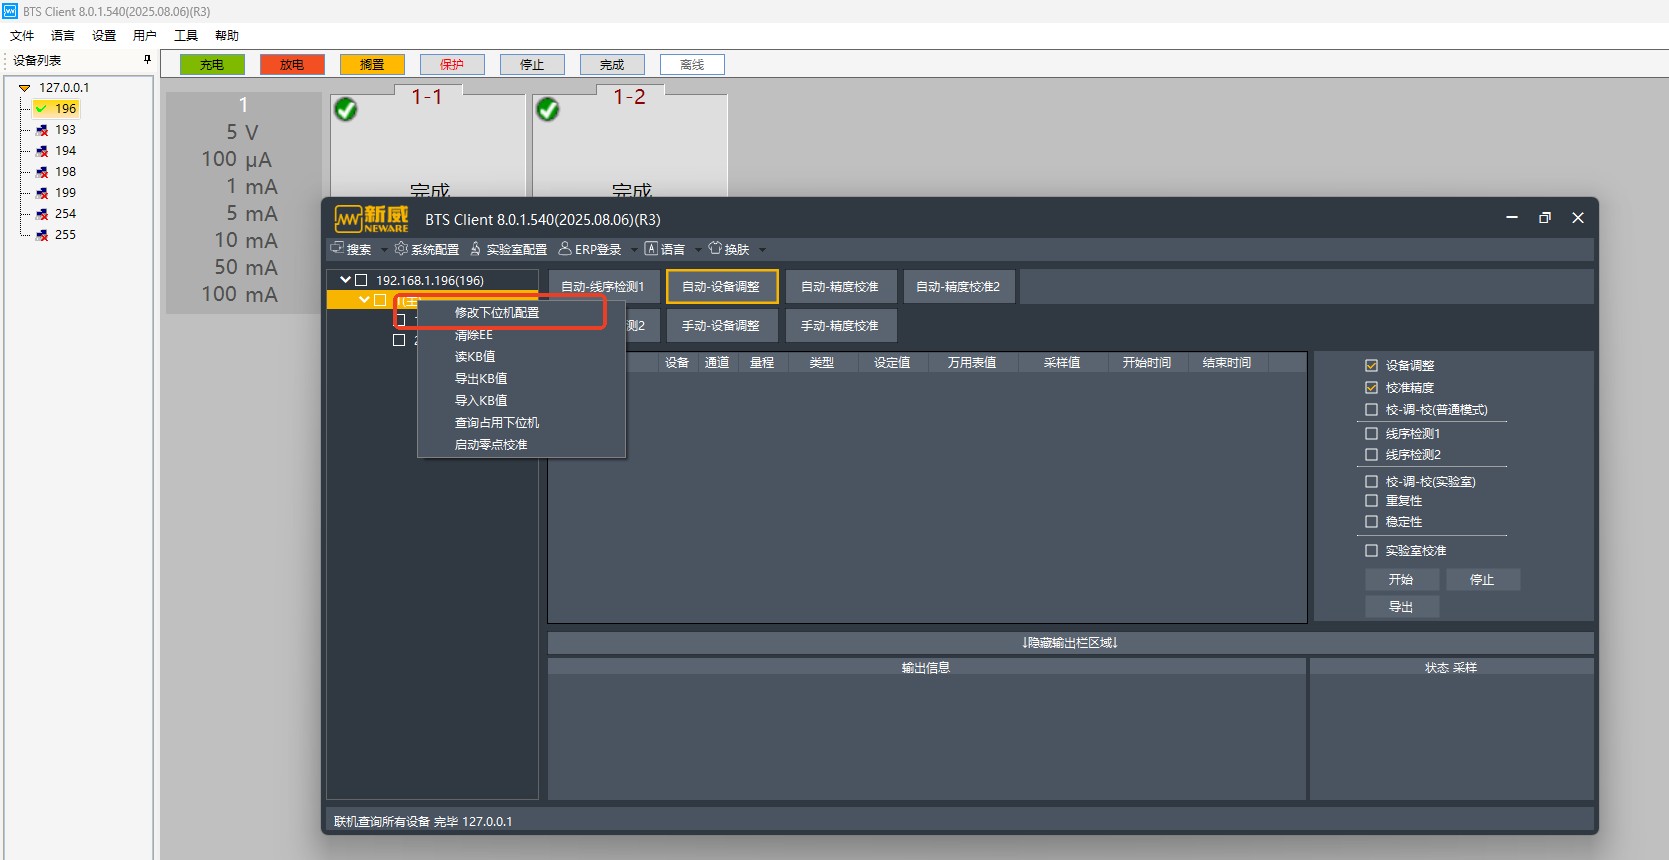1669x860 pixels.
Task: Click the offline device icon for 193
Action: [42, 130]
